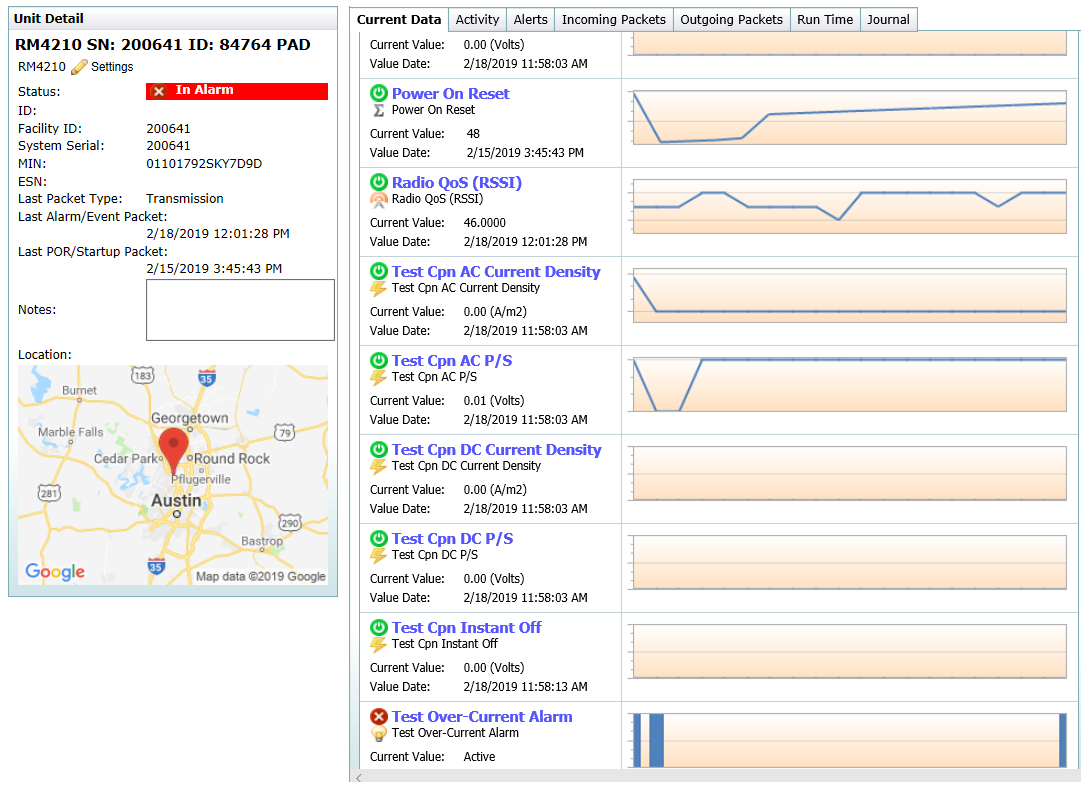Click the red In Alarm status X icon
Viewport: 1081px width, 786px height.
click(158, 91)
